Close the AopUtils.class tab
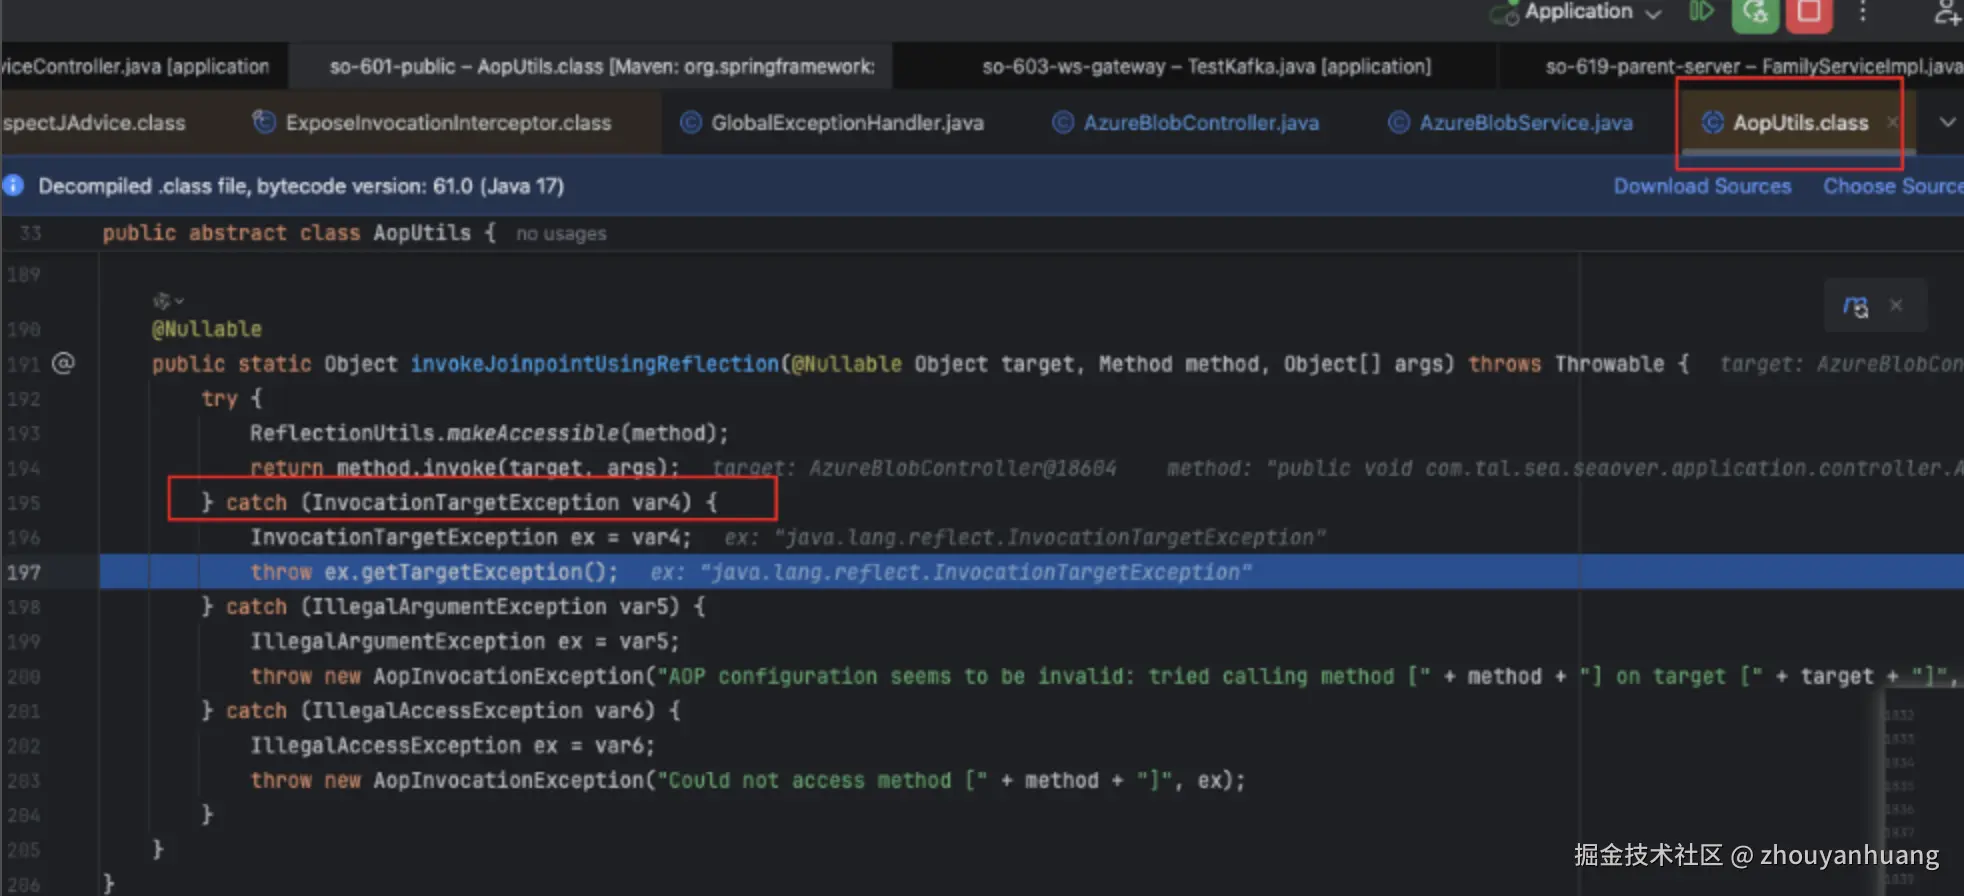Viewport: 1964px width, 896px height. (x=1892, y=122)
